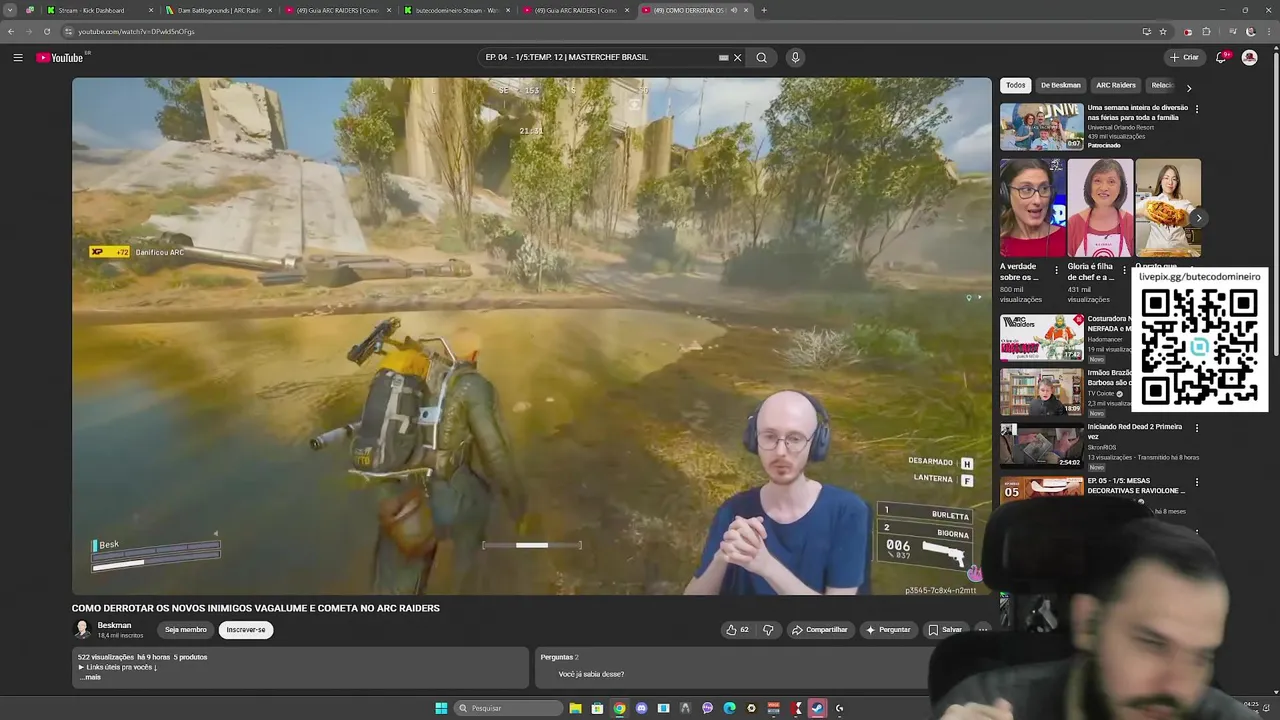Go to YouTube home via logo
1280x720 pixels.
60,57
